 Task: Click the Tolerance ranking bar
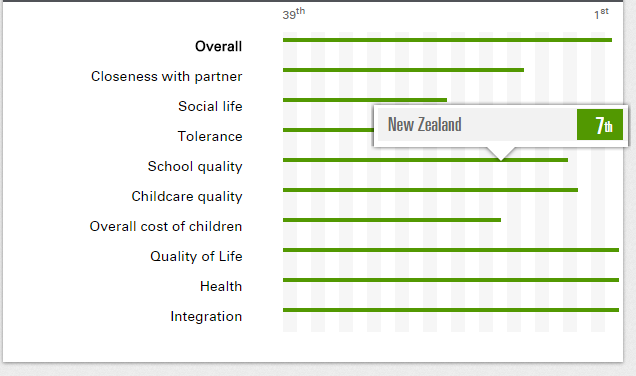pyautogui.click(x=328, y=130)
